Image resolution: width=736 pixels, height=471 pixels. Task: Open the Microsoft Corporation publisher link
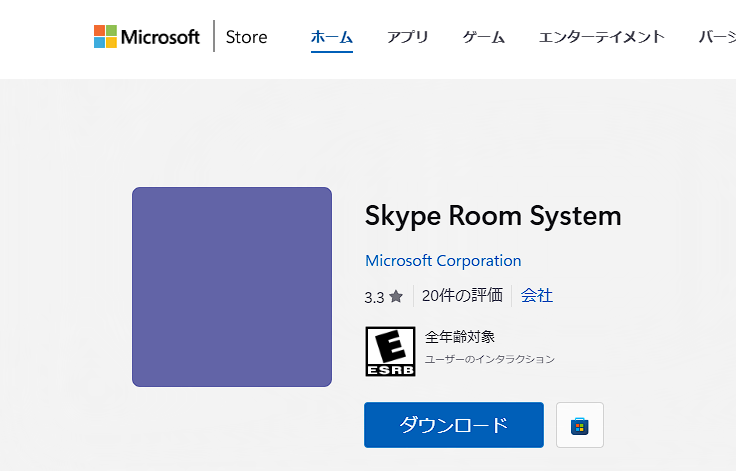tap(443, 261)
